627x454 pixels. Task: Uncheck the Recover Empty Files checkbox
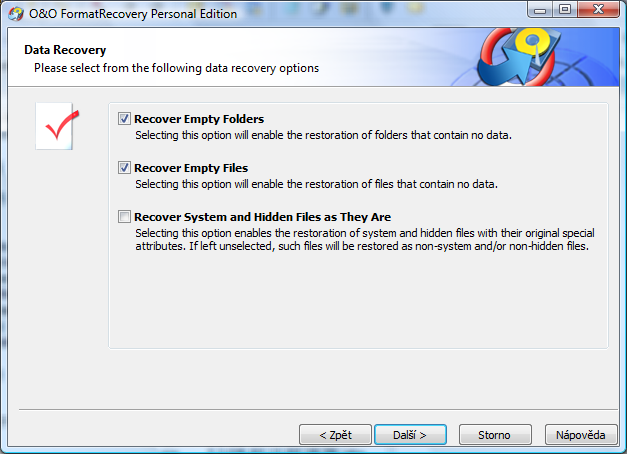coord(124,168)
